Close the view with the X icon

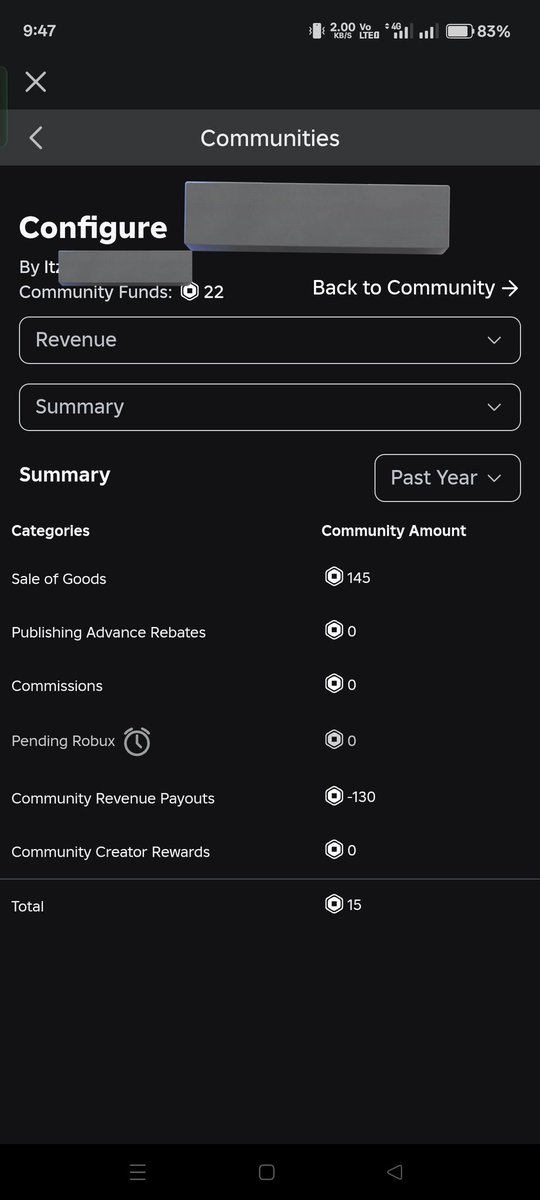[36, 82]
